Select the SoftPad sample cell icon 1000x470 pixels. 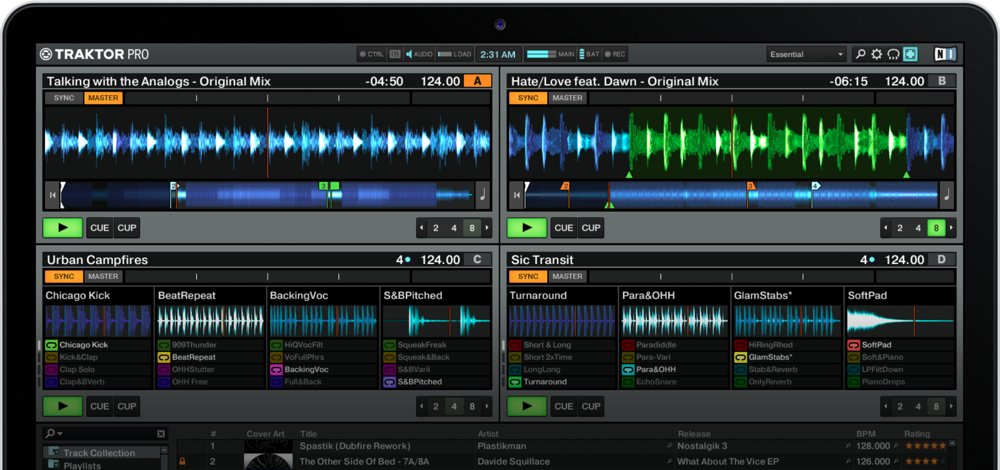pyautogui.click(x=853, y=345)
